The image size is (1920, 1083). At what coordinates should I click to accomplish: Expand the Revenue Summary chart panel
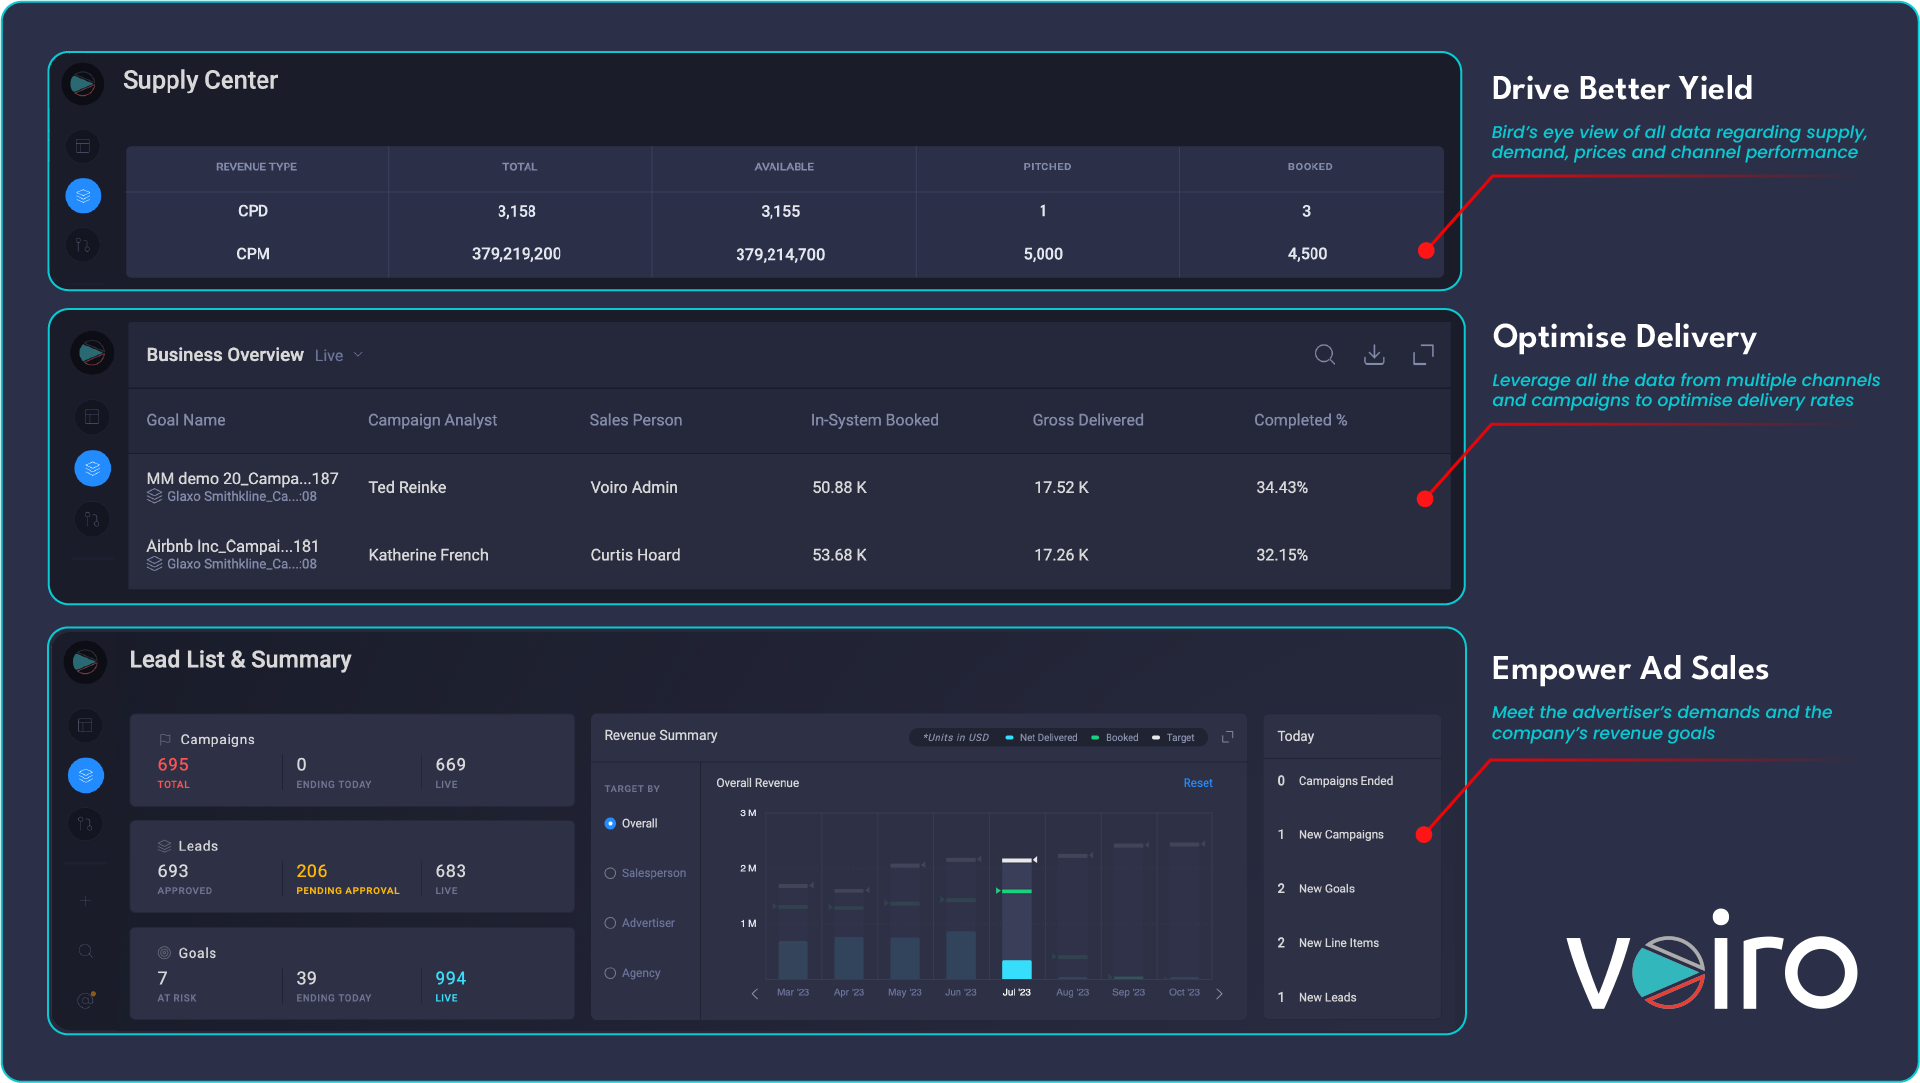(1228, 737)
